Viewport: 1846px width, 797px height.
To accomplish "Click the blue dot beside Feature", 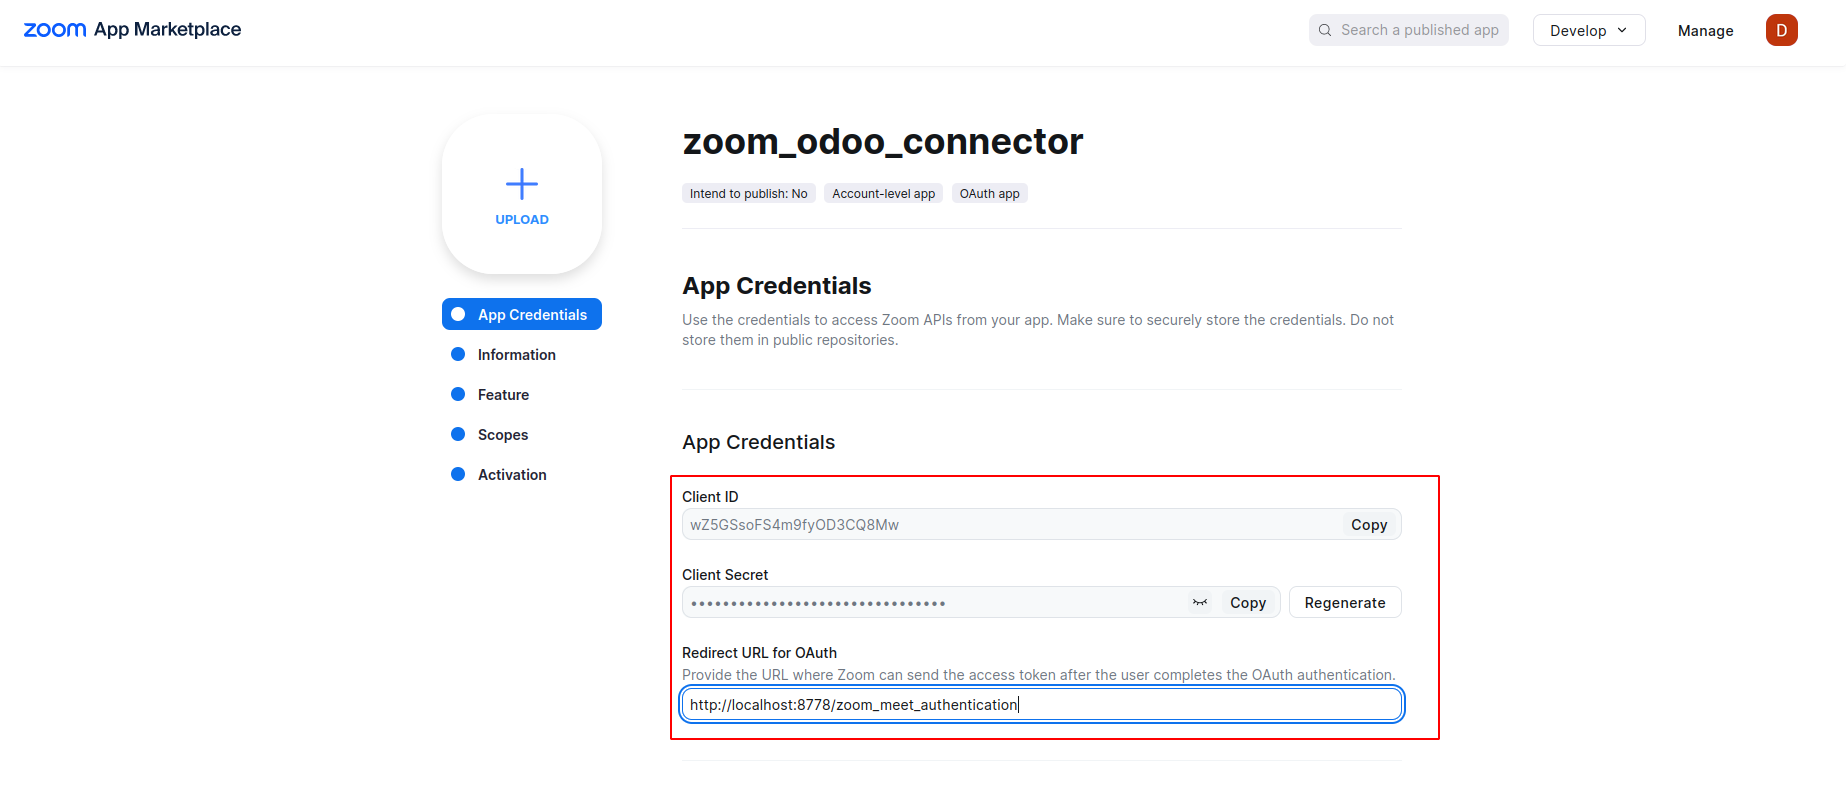I will (458, 394).
